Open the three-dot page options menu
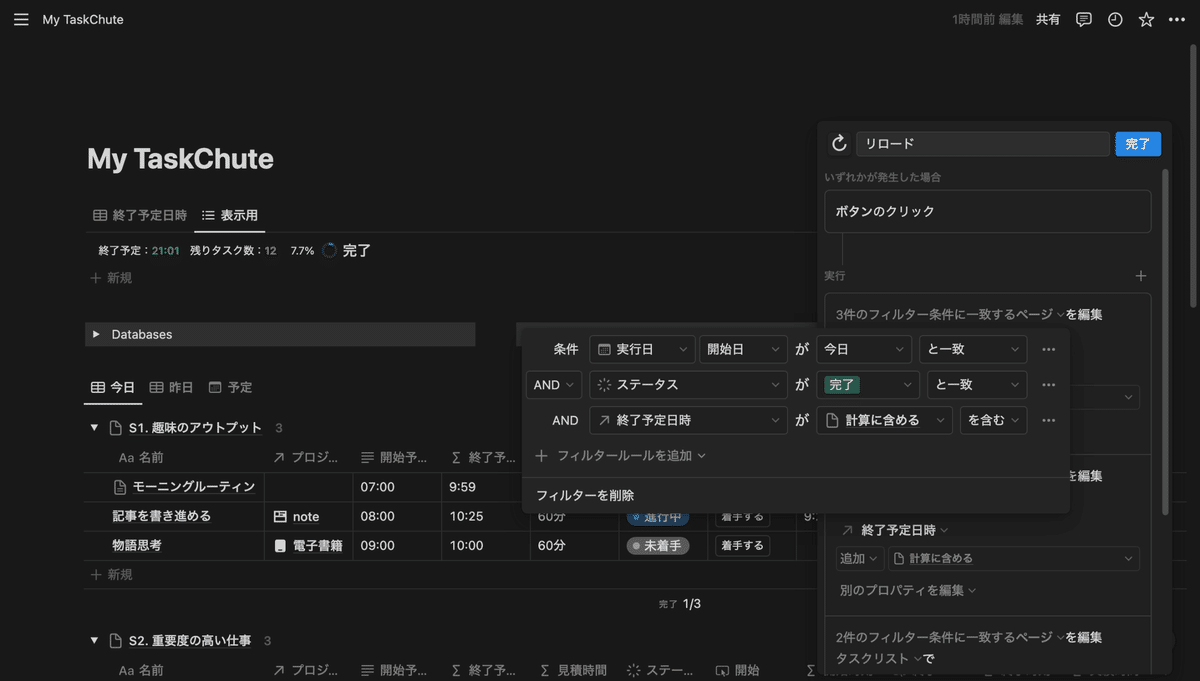Viewport: 1200px width, 681px height. [x=1177, y=19]
